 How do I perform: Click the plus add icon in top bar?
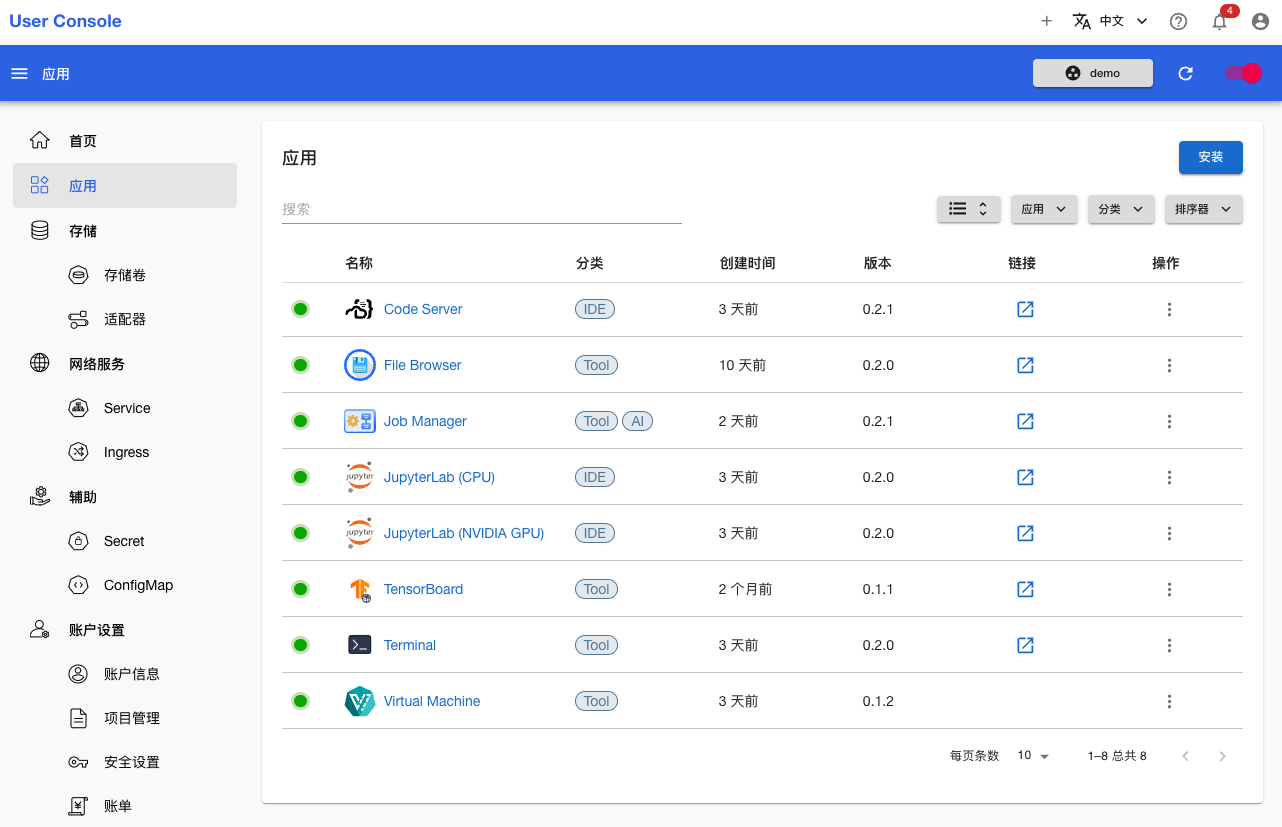(1046, 21)
